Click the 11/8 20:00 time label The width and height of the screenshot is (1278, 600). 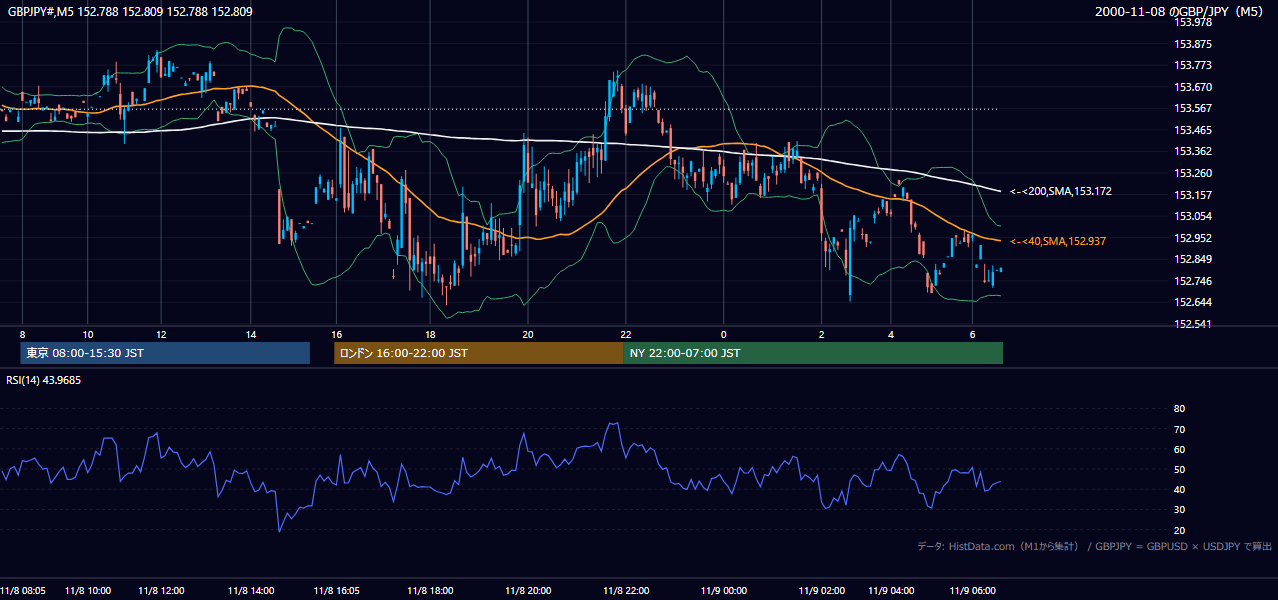point(528,590)
